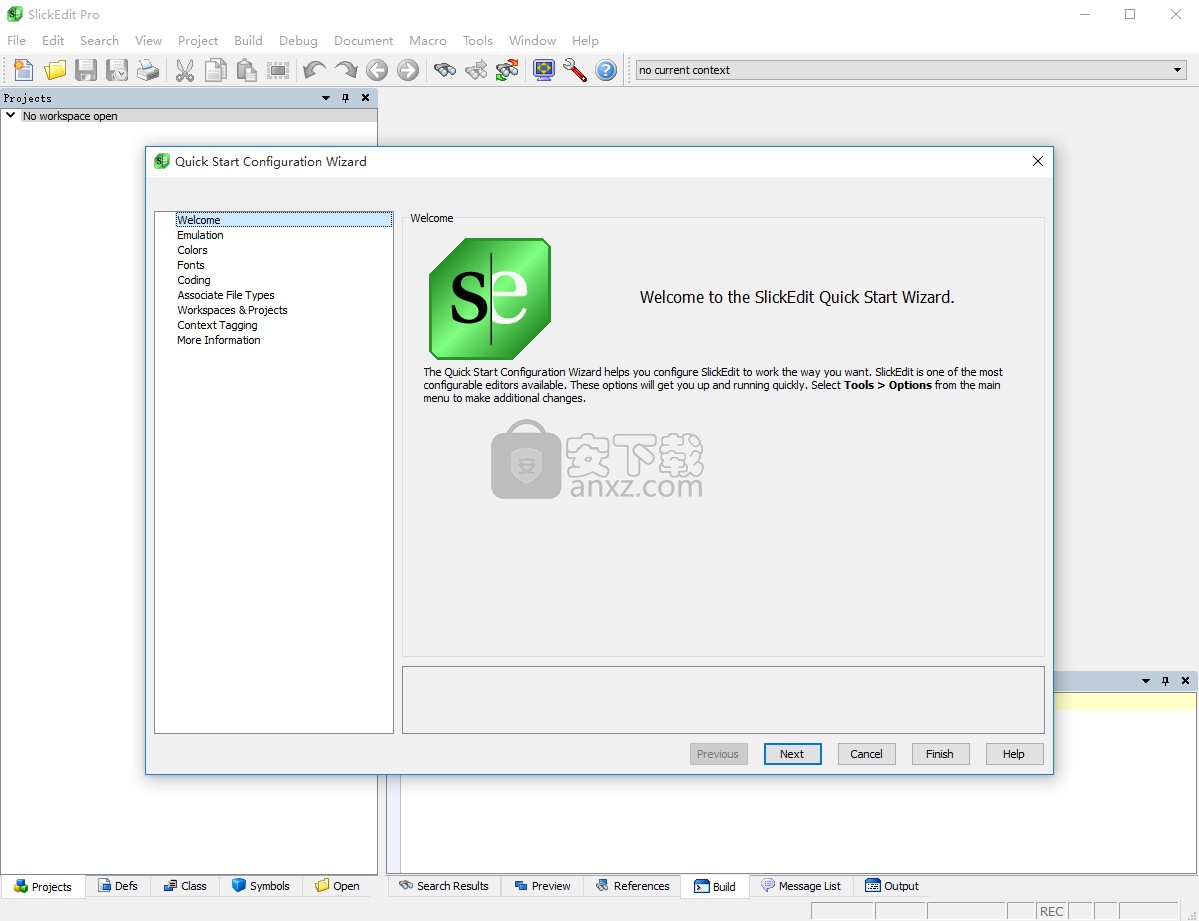The image size is (1199, 921).
Task: Click the Save floppy disk icon
Action: 86,70
